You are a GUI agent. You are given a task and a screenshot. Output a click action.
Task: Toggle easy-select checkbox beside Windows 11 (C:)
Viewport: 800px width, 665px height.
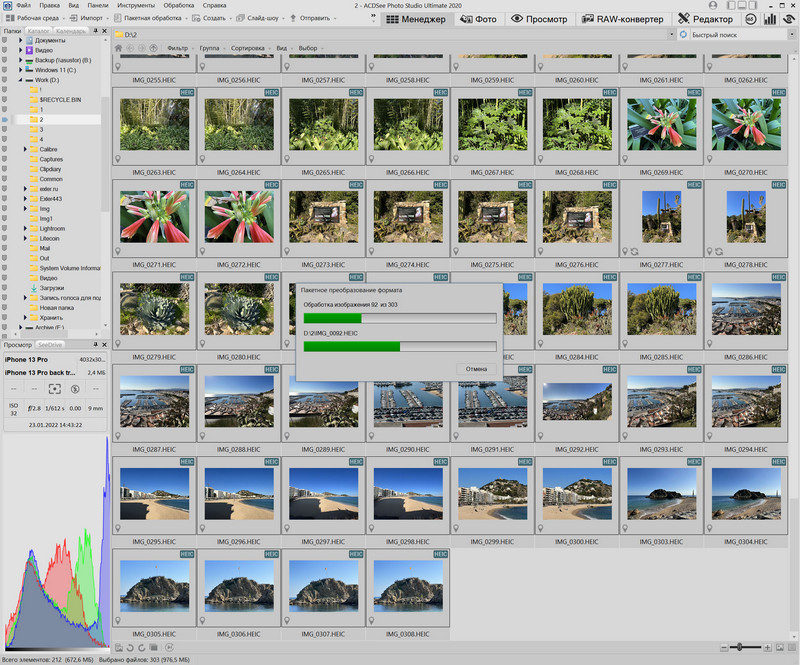(x=5, y=70)
